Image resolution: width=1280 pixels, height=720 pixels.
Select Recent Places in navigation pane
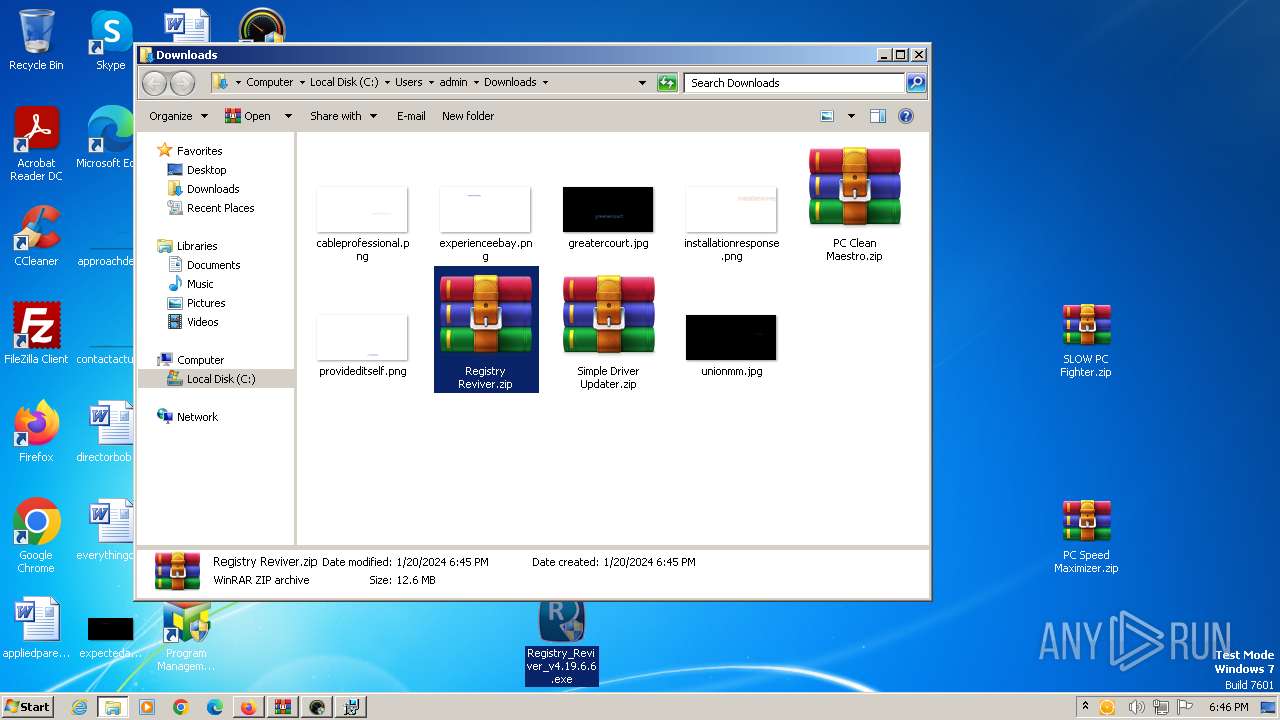[x=220, y=208]
